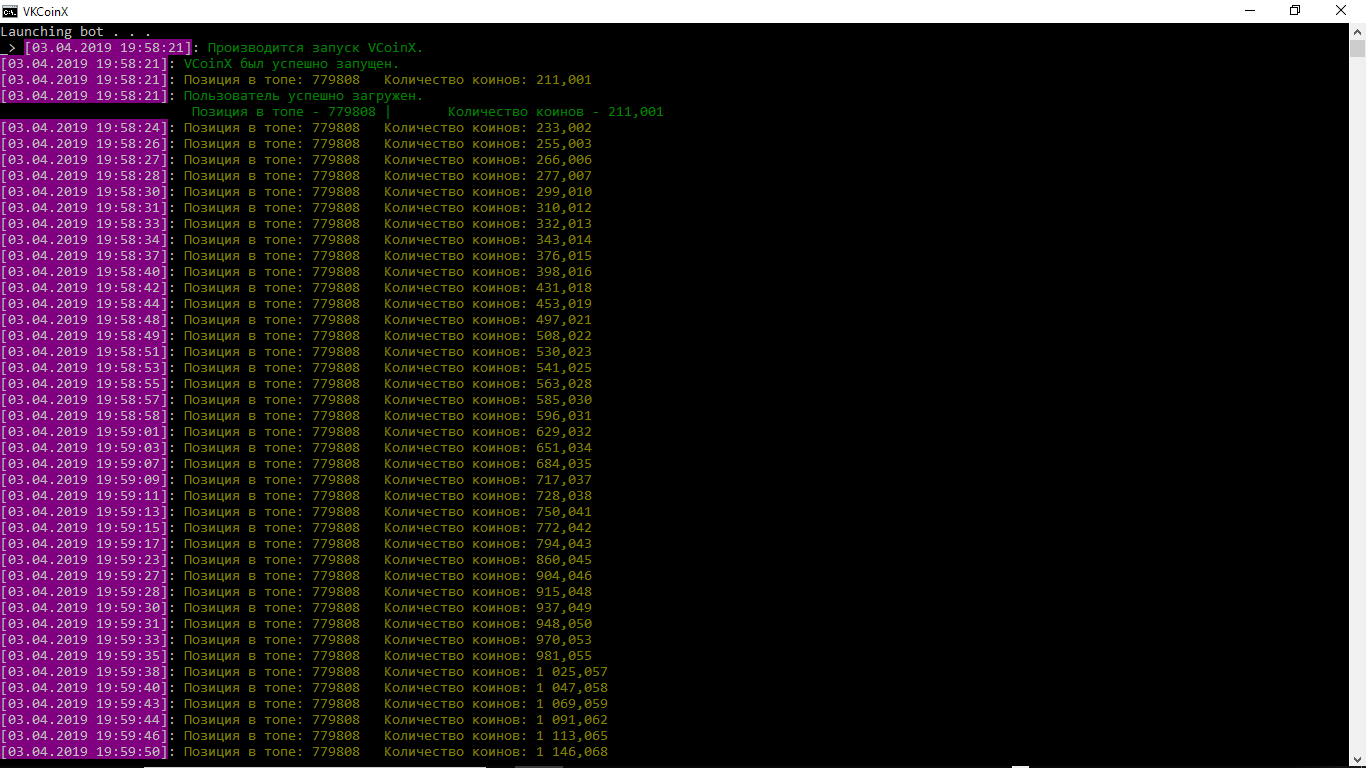This screenshot has width=1366, height=768.
Task: Click the highlighted timestamp 19:58:24
Action: [84, 128]
